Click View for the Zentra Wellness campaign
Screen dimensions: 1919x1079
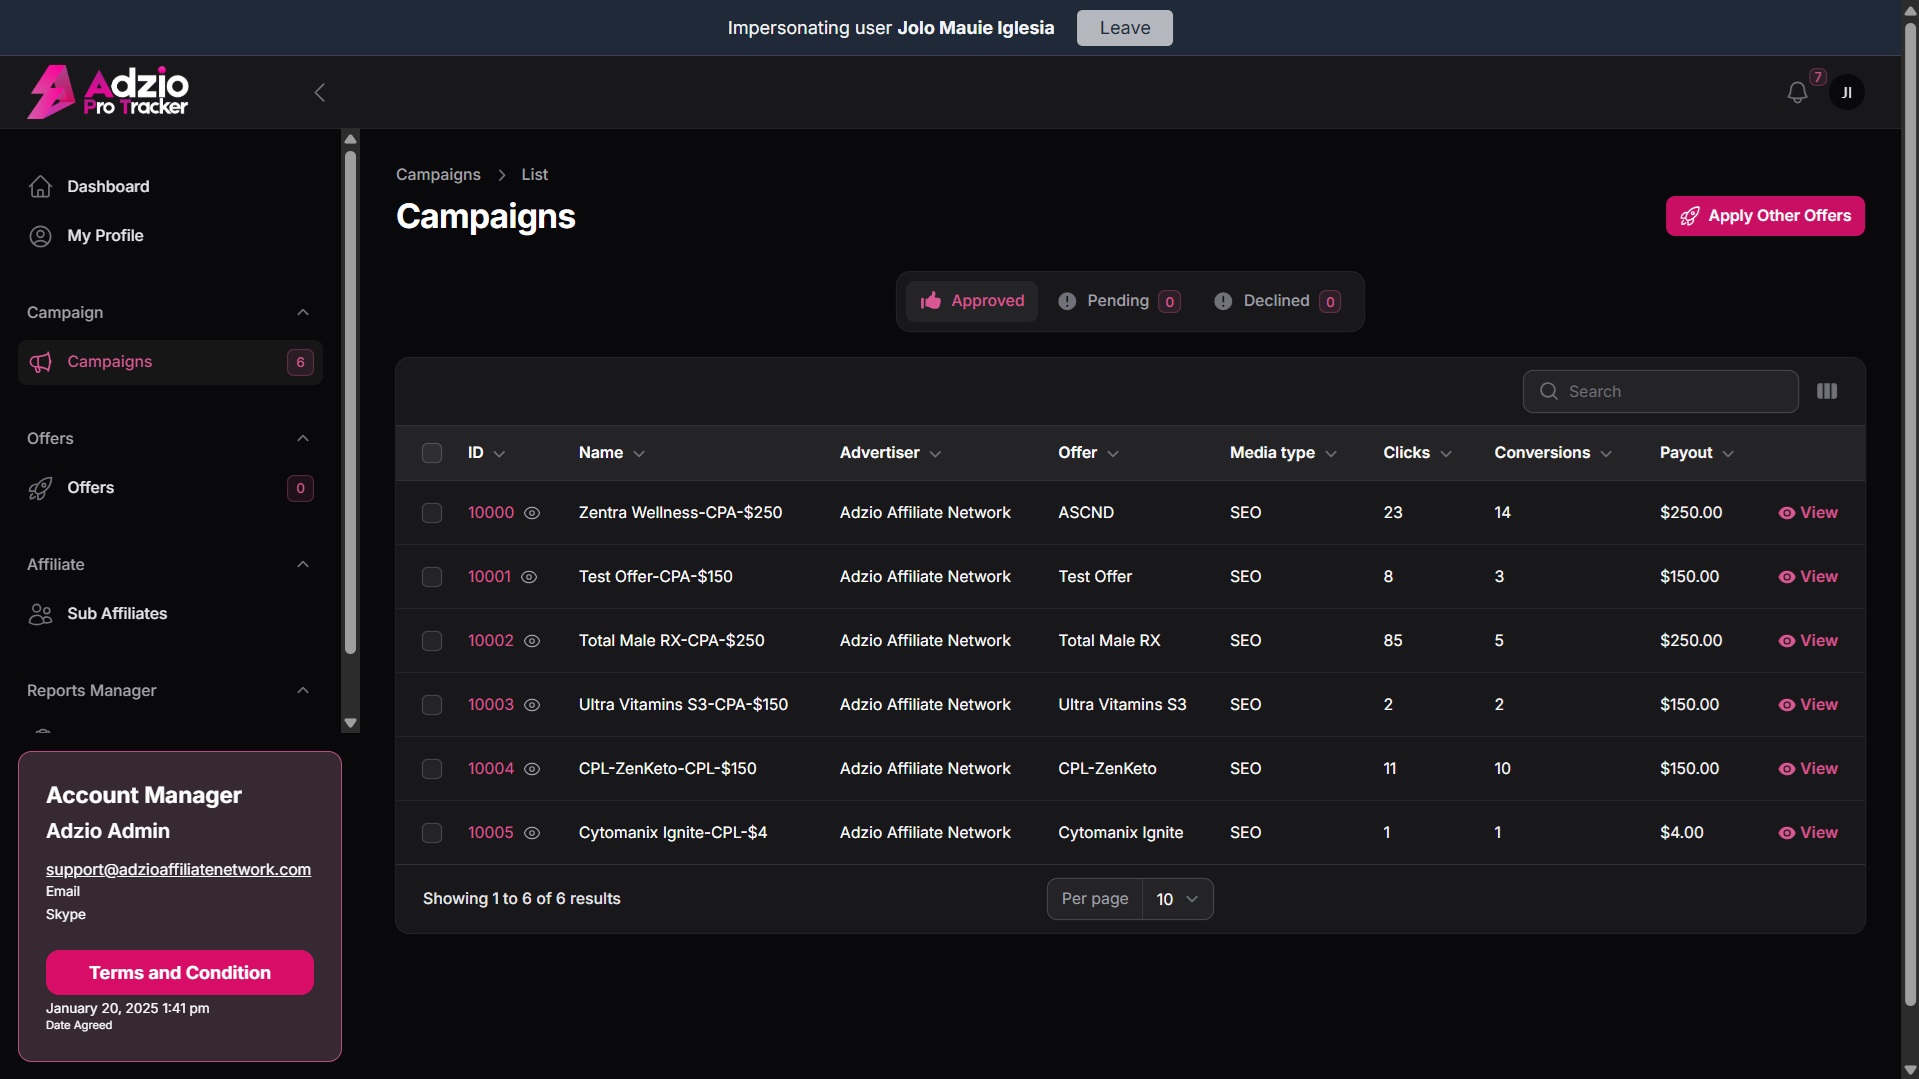(x=1808, y=513)
